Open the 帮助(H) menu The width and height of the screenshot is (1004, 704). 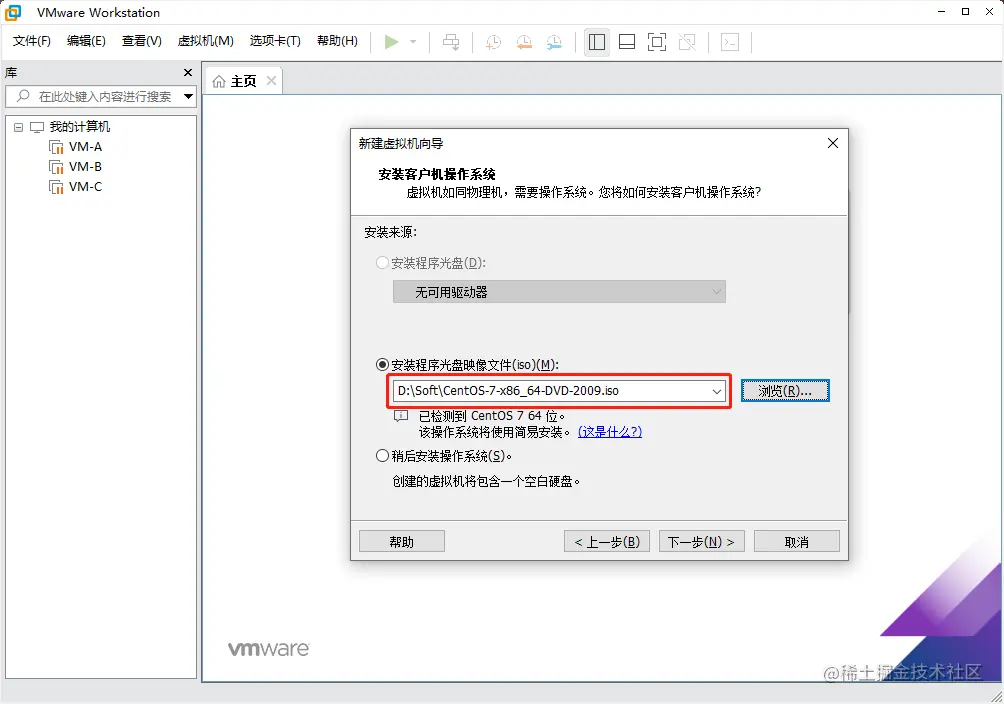337,41
